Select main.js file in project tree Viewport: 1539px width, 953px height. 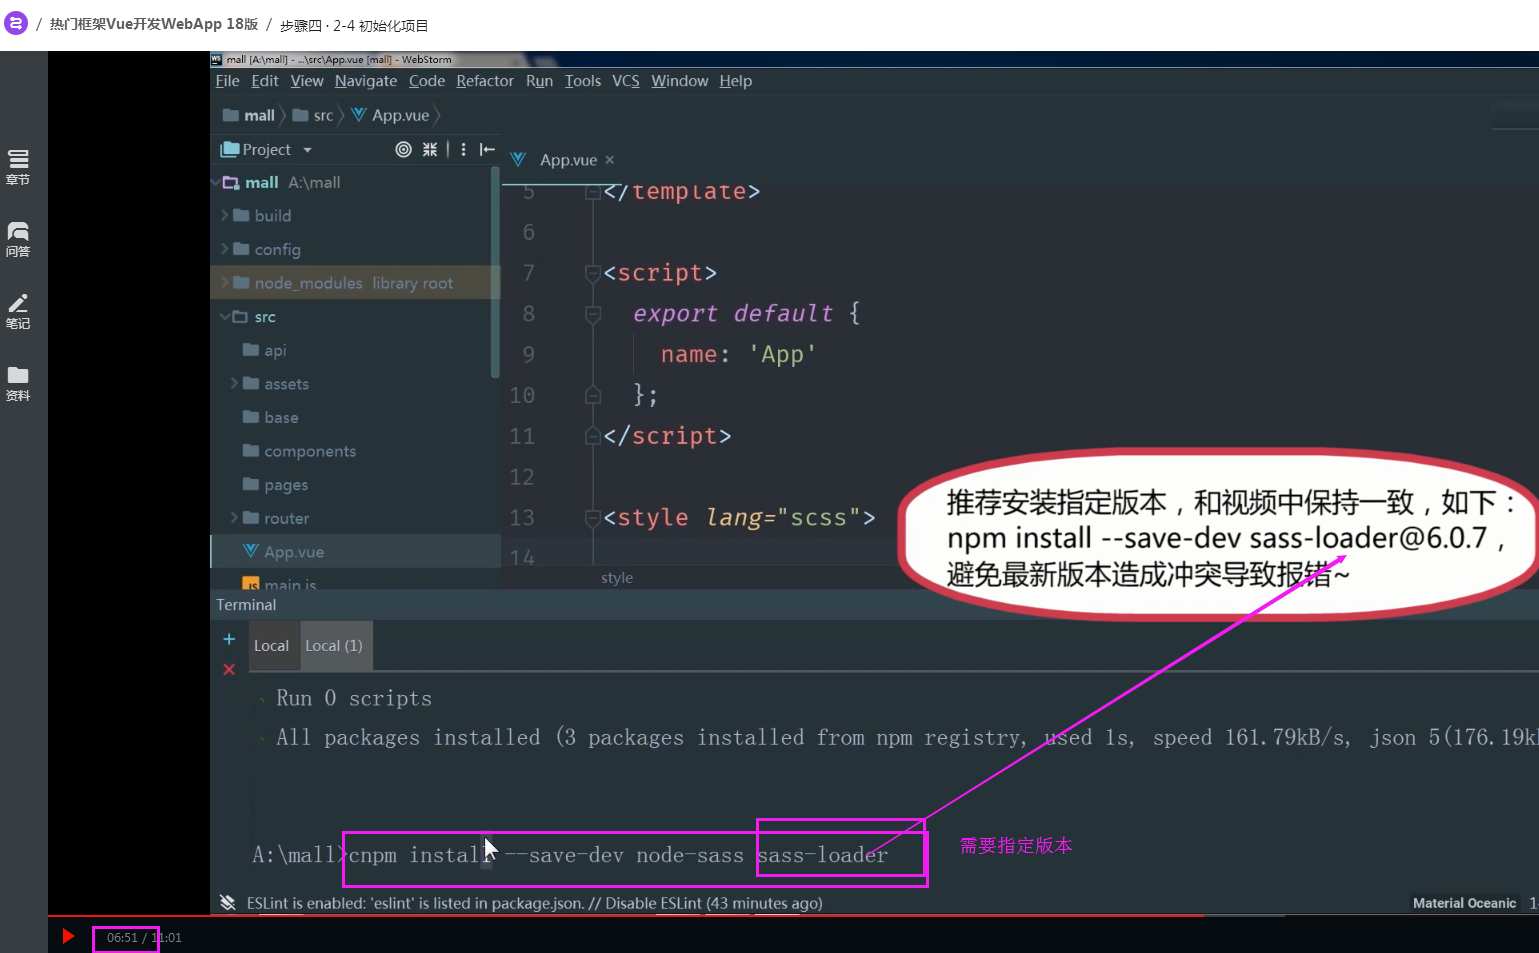(280, 584)
